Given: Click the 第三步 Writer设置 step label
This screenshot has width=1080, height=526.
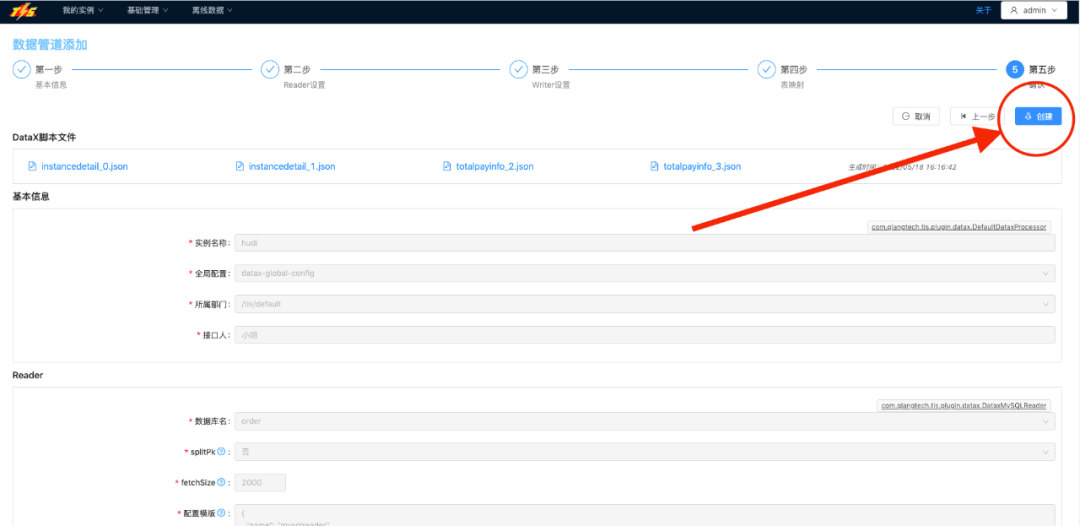Looking at the screenshot, I should point(550,77).
